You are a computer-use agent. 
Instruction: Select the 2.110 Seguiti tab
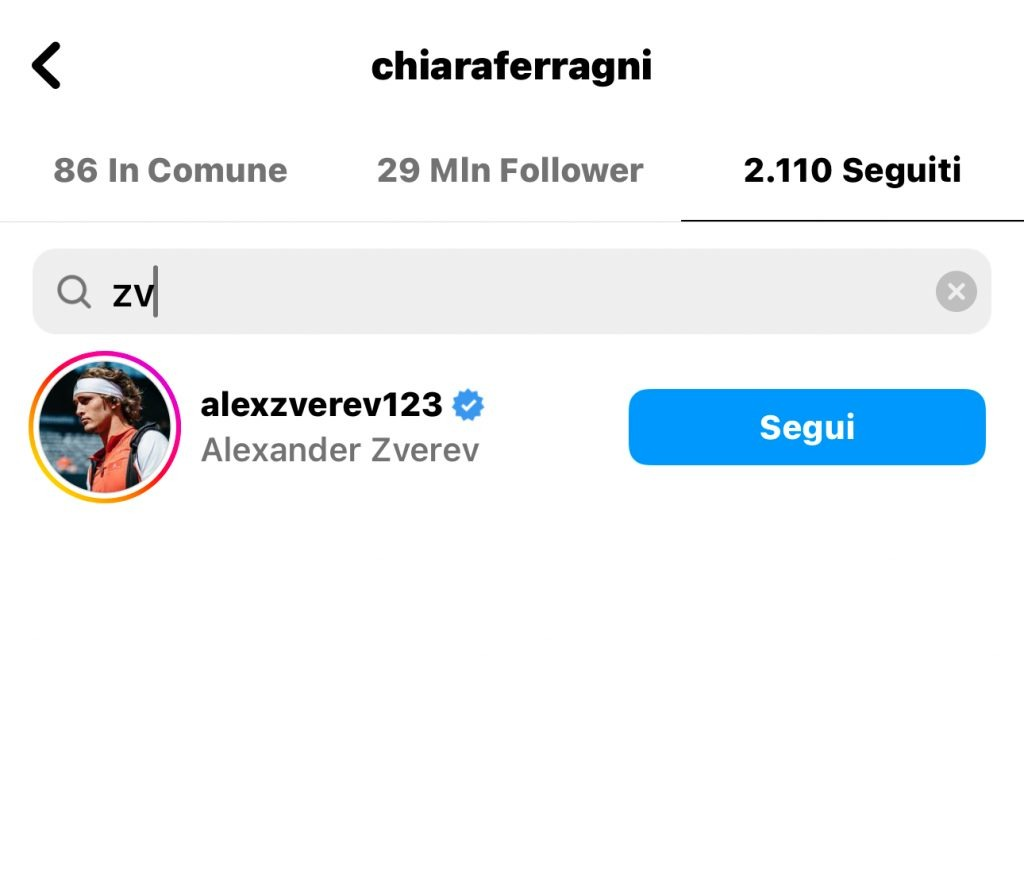[x=852, y=170]
